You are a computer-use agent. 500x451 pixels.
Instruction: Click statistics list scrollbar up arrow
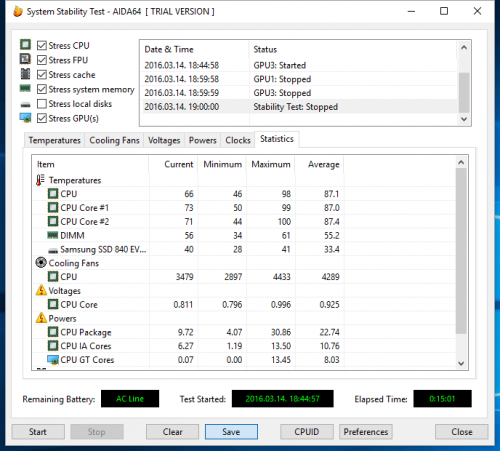click(x=461, y=162)
